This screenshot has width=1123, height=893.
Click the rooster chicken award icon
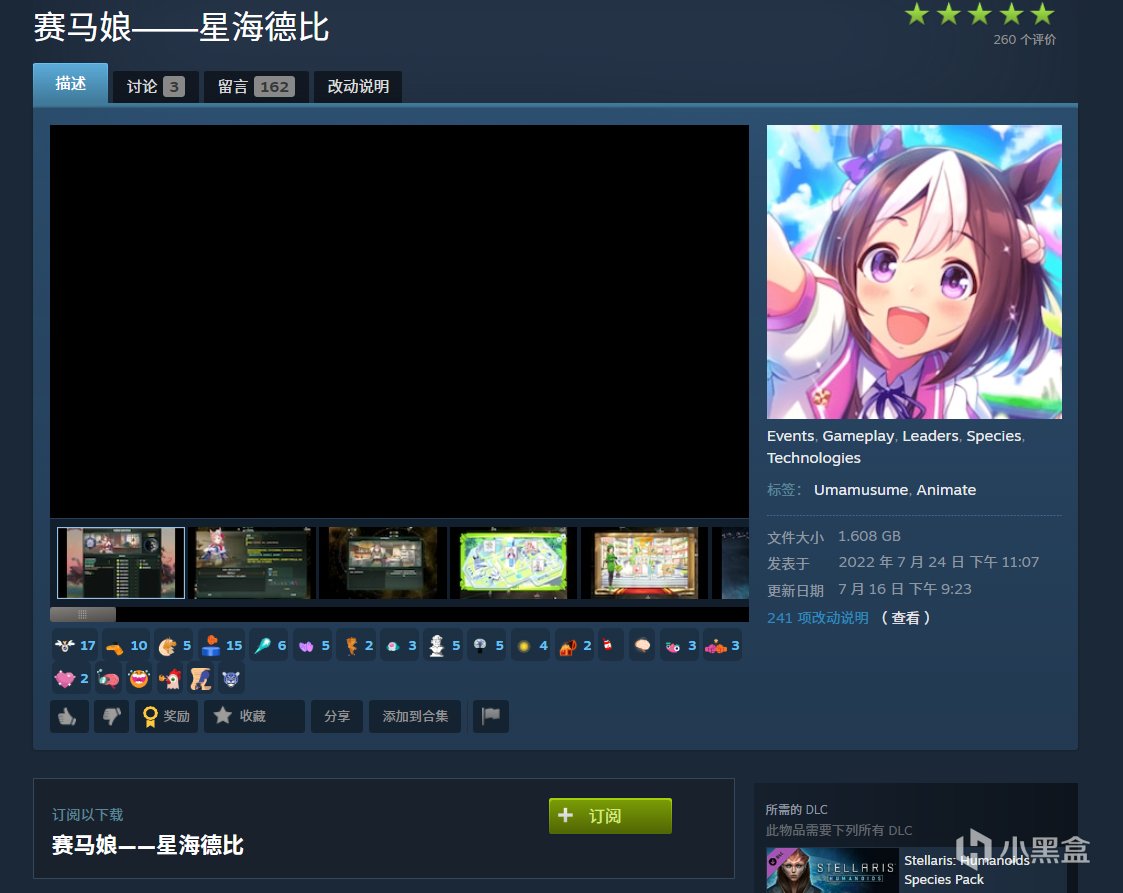pyautogui.click(x=170, y=677)
